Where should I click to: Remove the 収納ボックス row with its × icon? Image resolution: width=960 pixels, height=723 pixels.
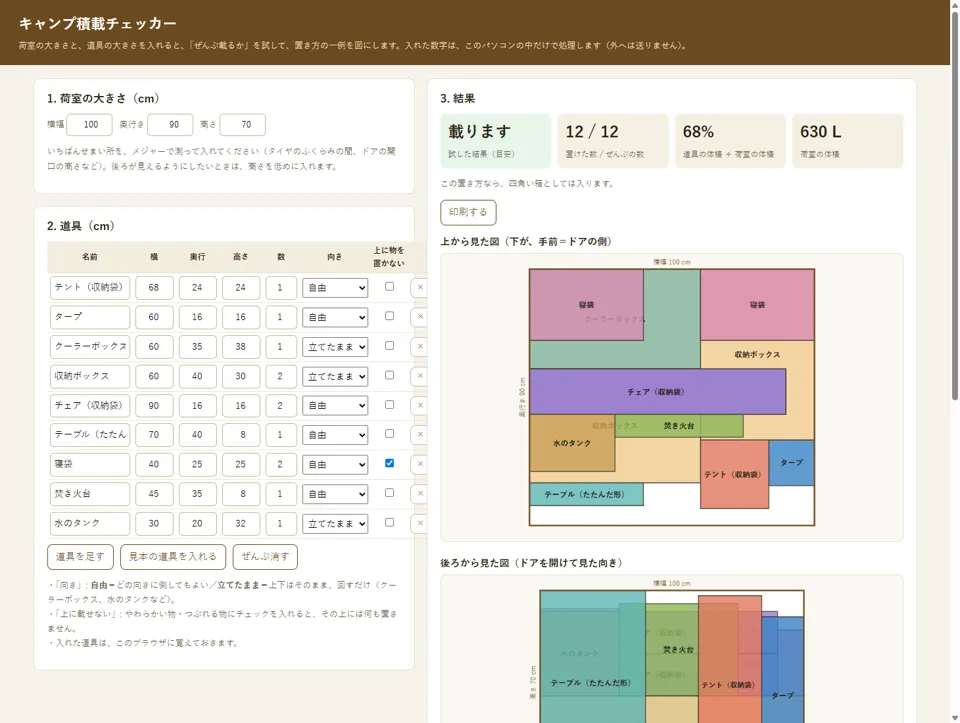pyautogui.click(x=419, y=376)
